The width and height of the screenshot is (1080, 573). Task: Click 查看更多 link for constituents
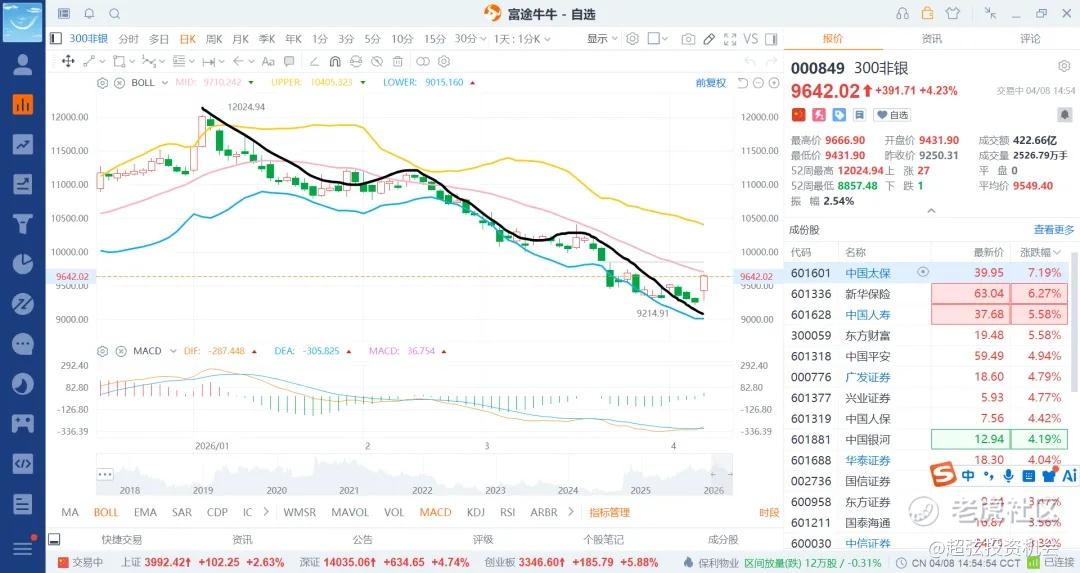pos(1054,229)
